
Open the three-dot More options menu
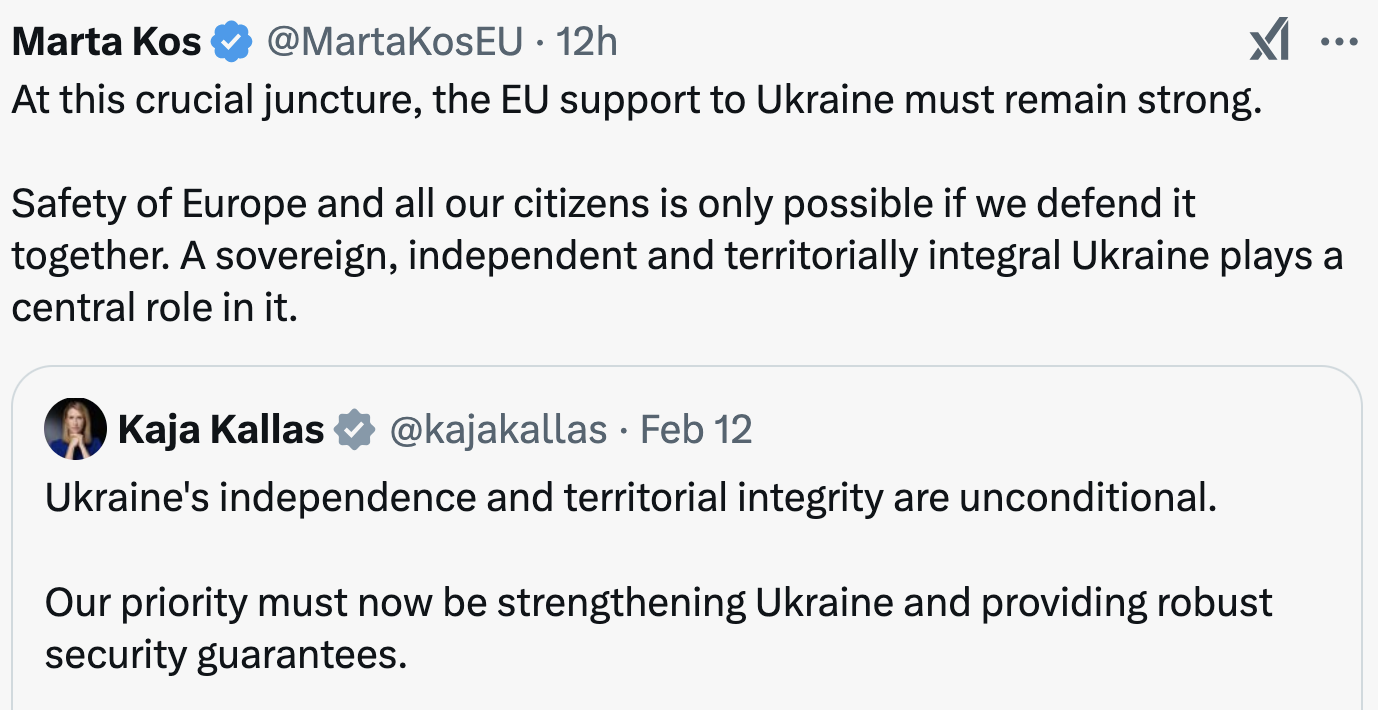click(1339, 42)
